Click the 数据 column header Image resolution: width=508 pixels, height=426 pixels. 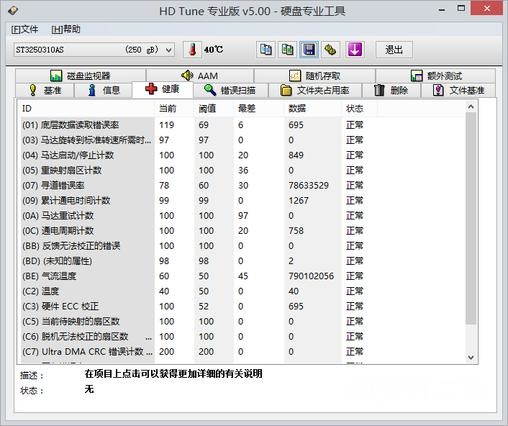pos(313,108)
